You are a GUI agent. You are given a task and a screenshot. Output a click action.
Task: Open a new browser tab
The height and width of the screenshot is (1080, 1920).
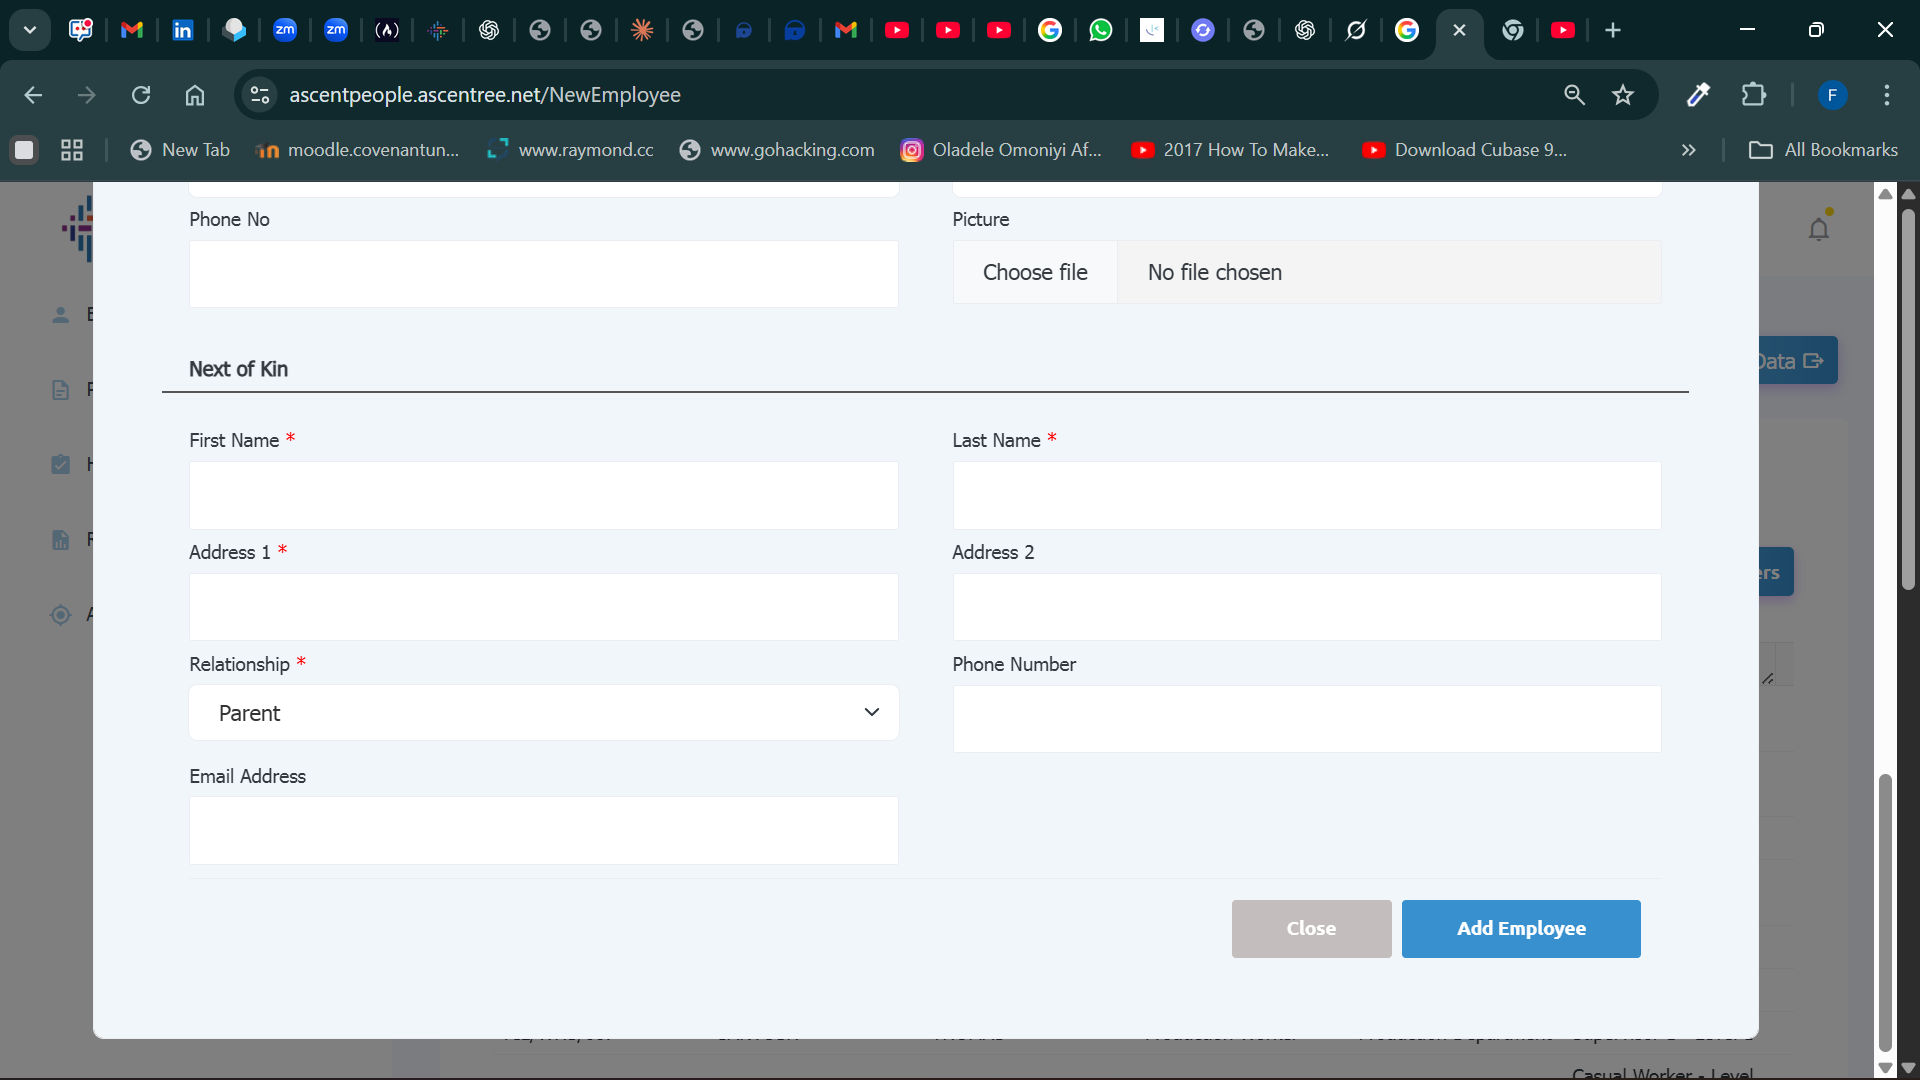click(x=1612, y=30)
